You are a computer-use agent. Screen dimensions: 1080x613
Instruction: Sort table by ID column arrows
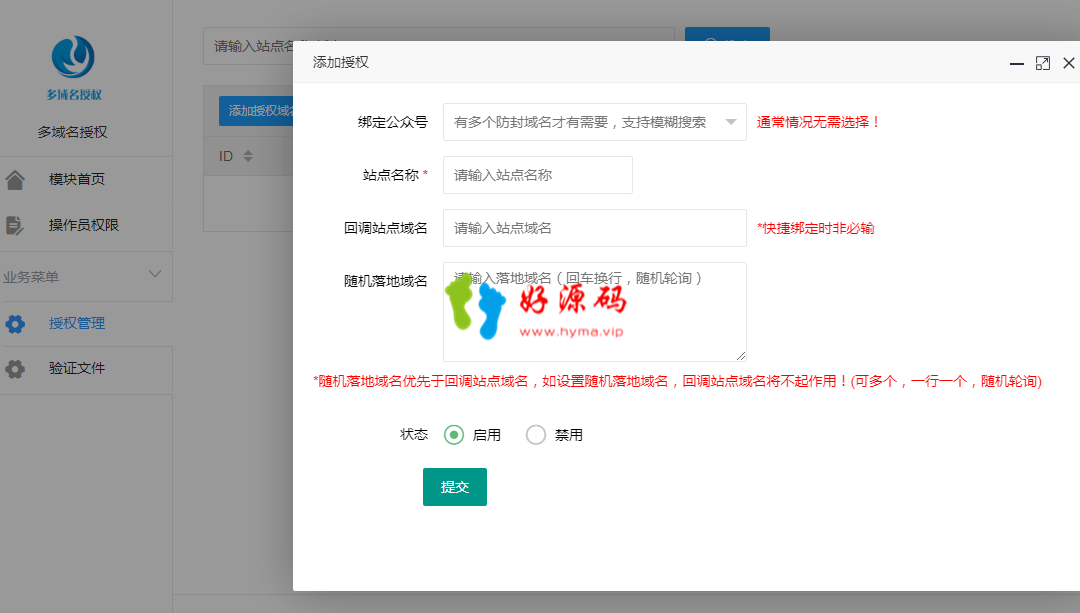tap(248, 156)
